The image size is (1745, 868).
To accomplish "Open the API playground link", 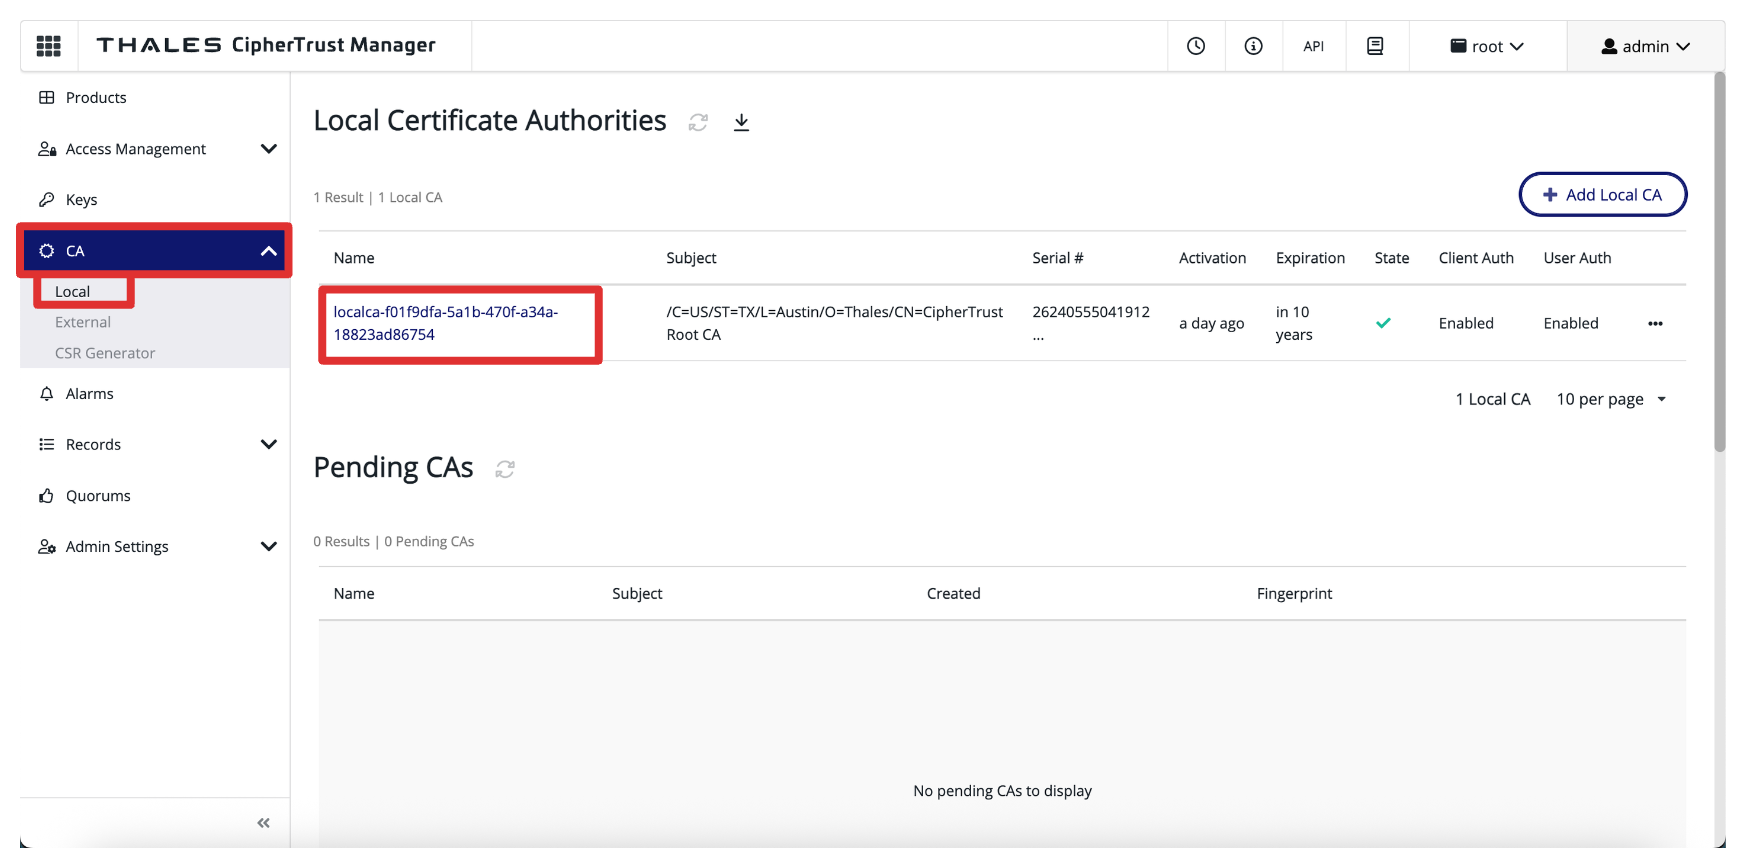I will click(1313, 46).
